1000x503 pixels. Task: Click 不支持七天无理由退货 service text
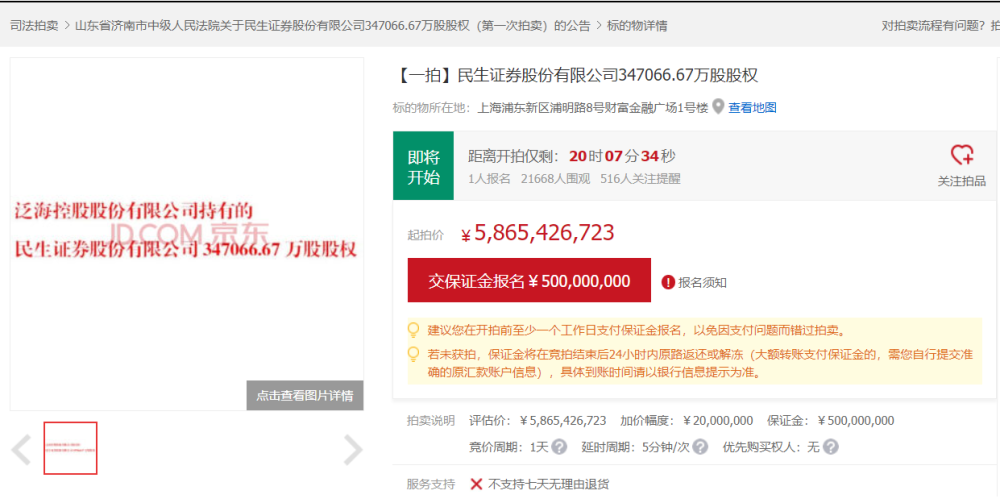(x=548, y=484)
